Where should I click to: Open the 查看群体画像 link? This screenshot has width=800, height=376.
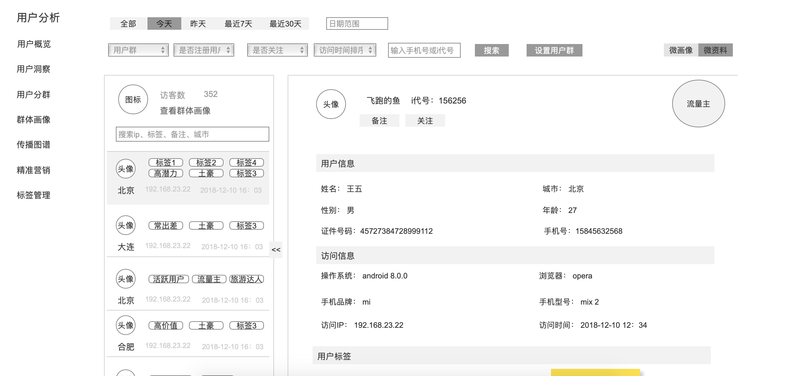(185, 111)
